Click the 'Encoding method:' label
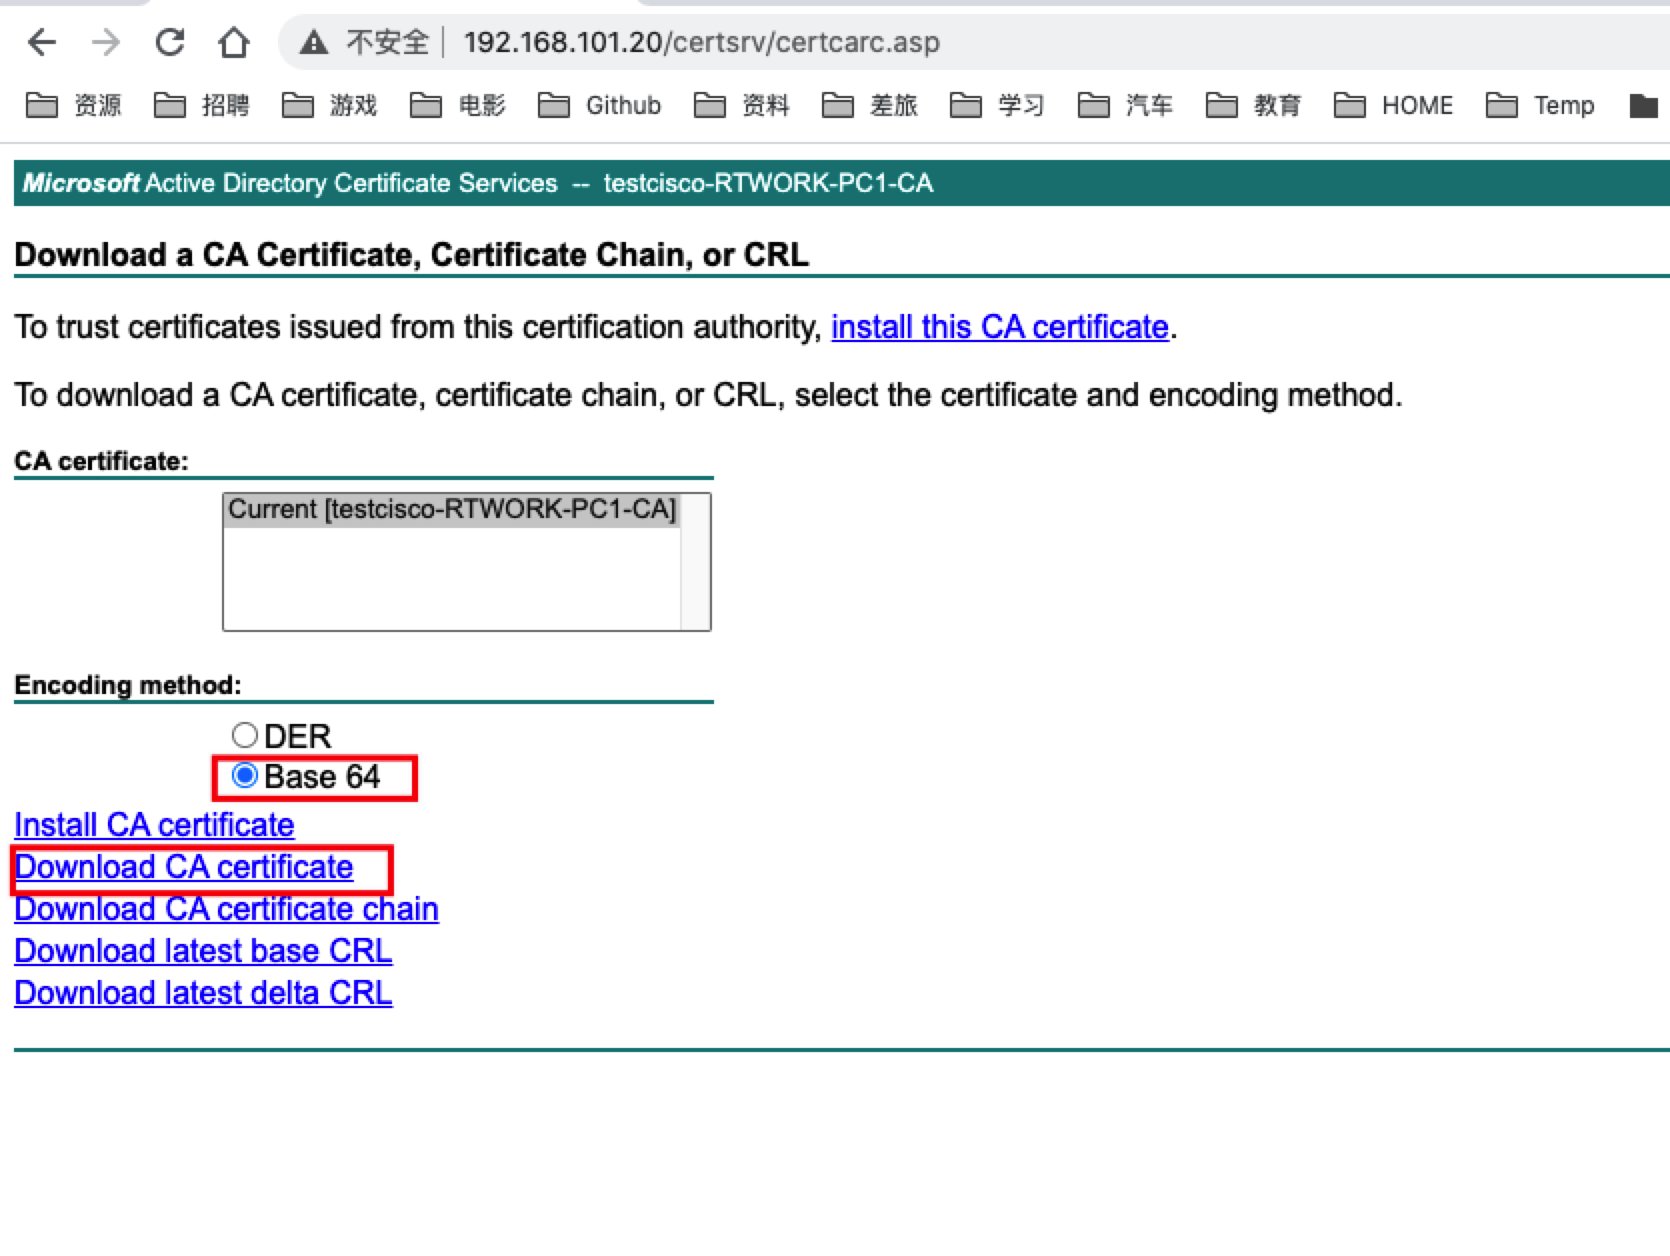Image resolution: width=1670 pixels, height=1256 pixels. coord(128,685)
